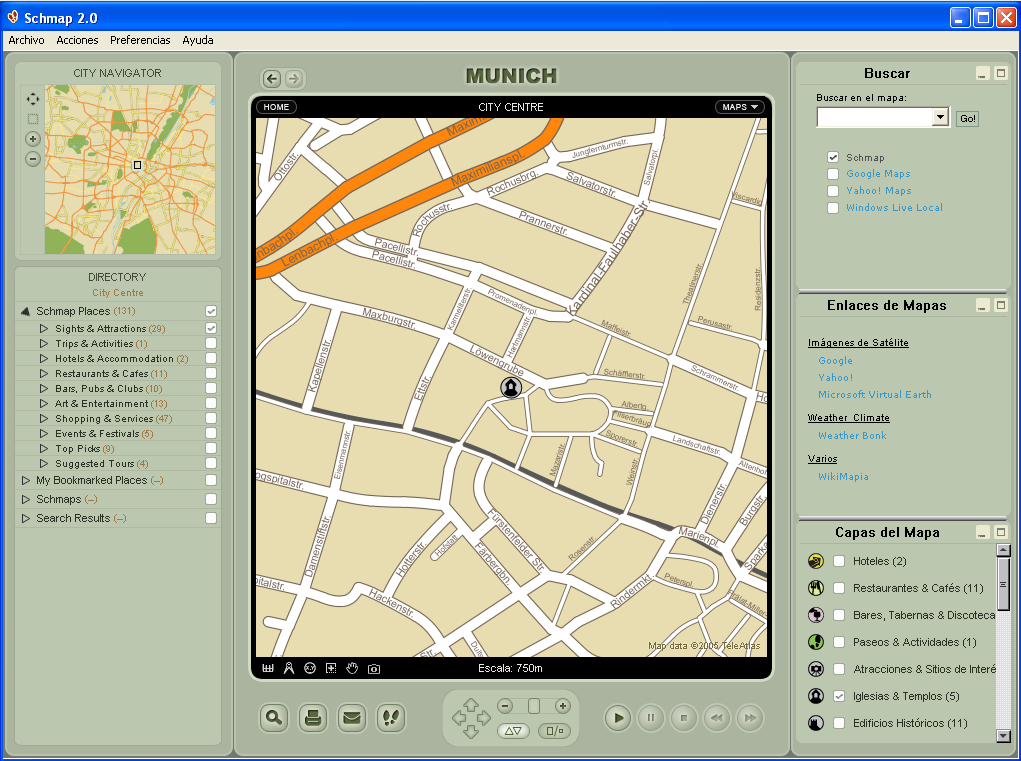
Task: Maximize the Capas del Mapa panel
Action: (1001, 533)
